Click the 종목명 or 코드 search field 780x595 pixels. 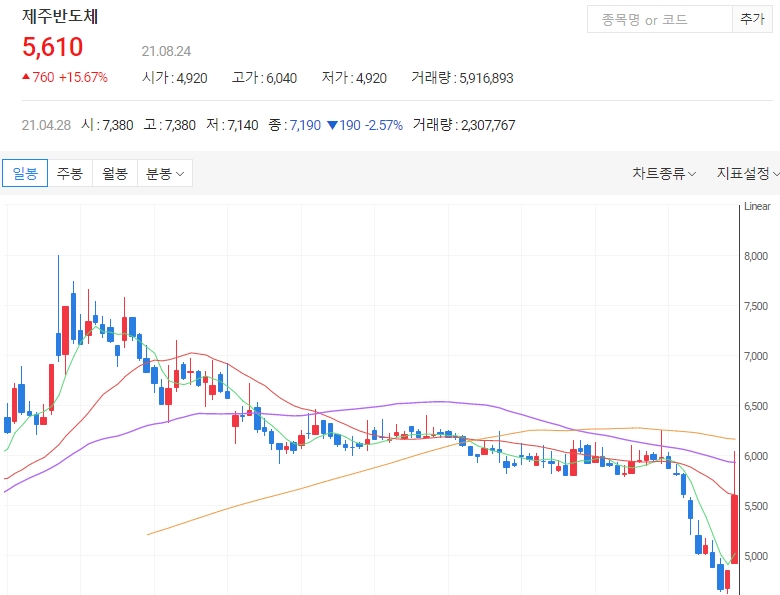point(660,19)
